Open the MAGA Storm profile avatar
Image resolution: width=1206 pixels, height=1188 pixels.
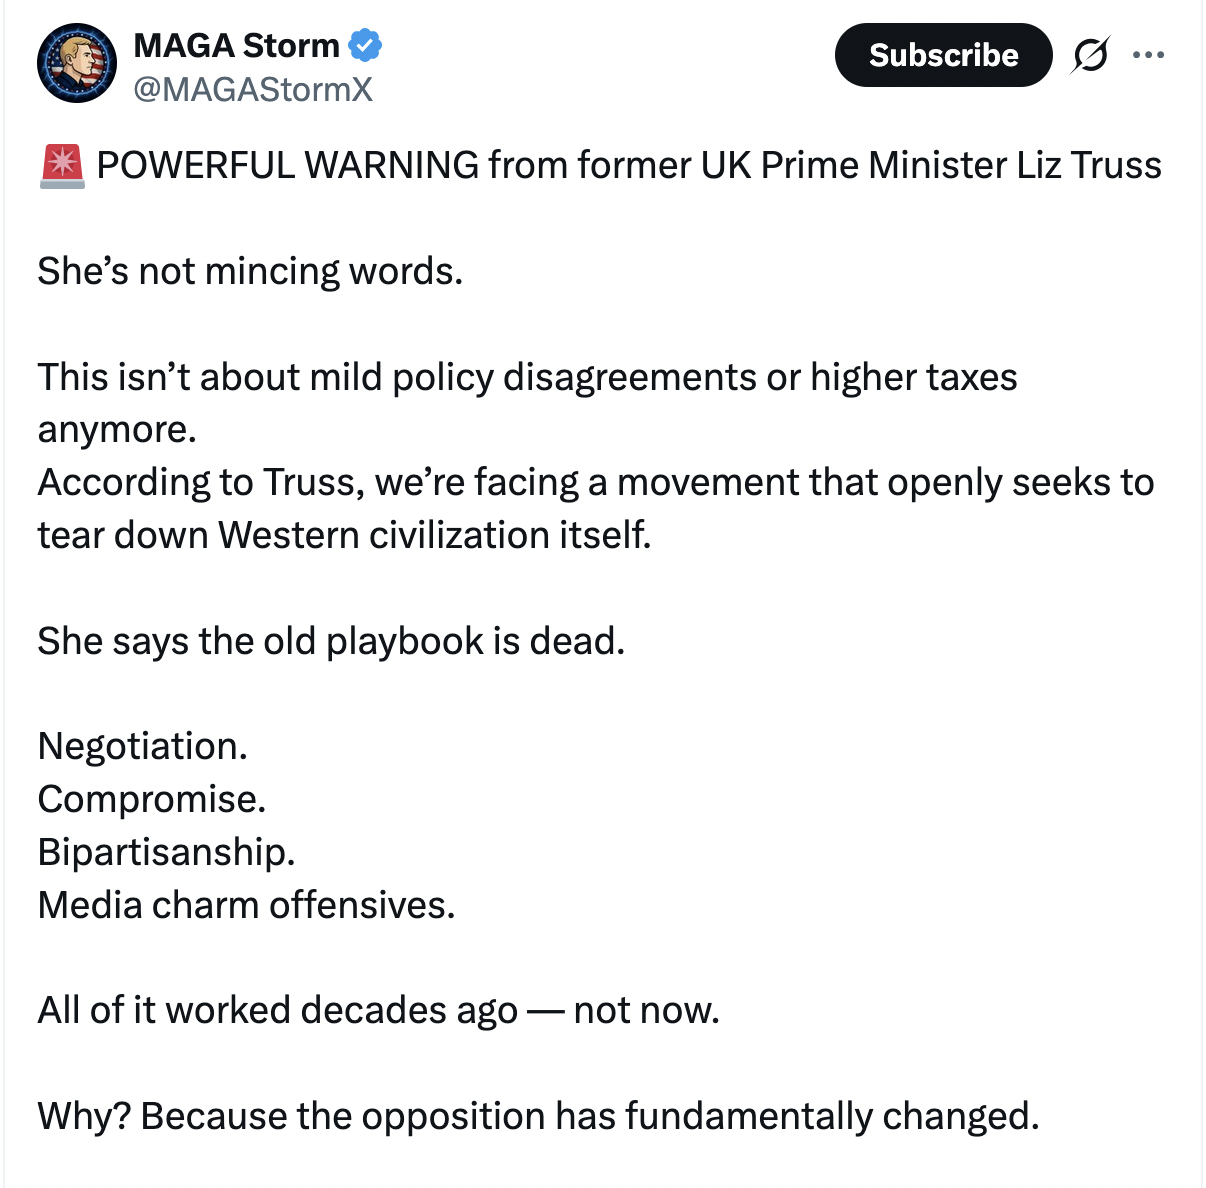[x=77, y=64]
